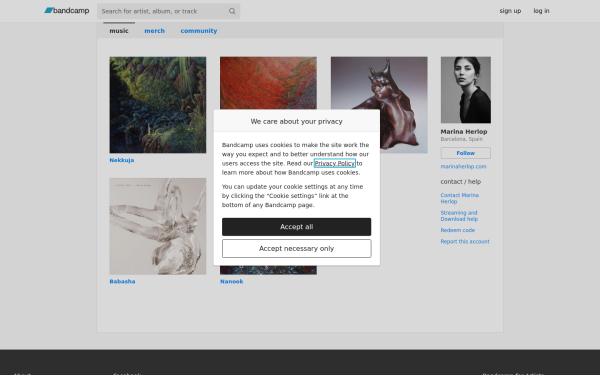Open the Babasha album title link
This screenshot has height=375, width=600.
122,281
